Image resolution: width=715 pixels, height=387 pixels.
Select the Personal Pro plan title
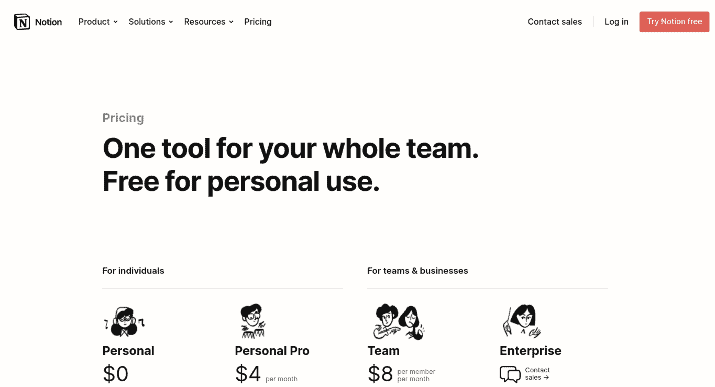(x=272, y=351)
